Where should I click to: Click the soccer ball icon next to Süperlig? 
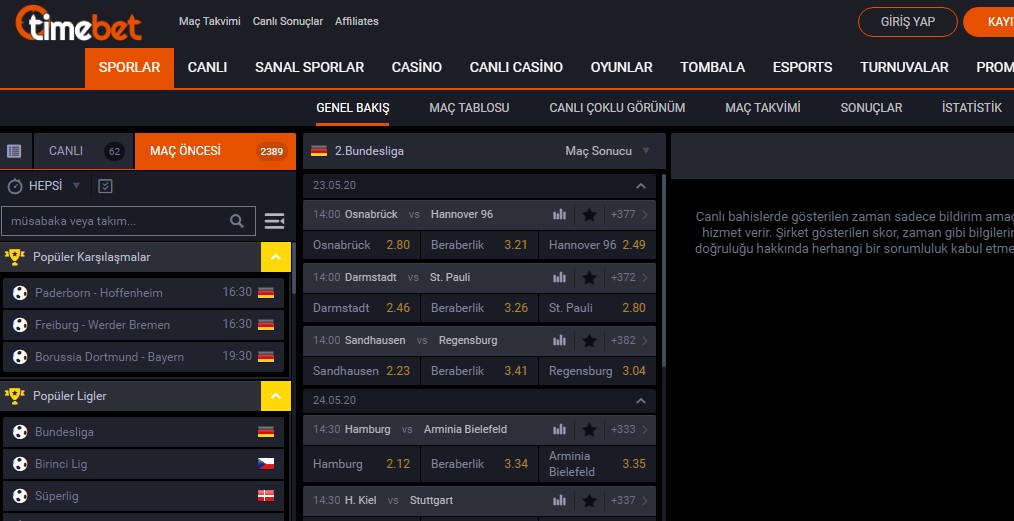20,496
